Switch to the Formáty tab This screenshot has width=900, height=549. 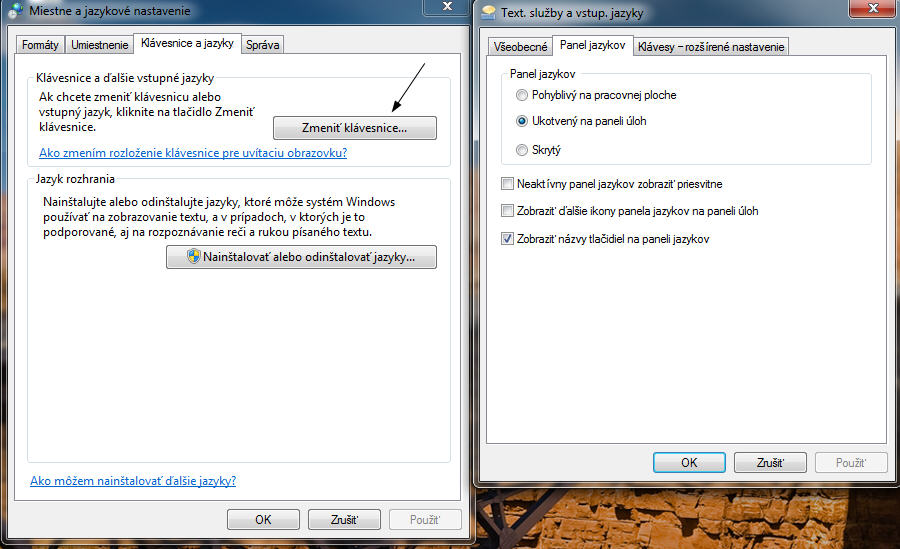click(40, 45)
